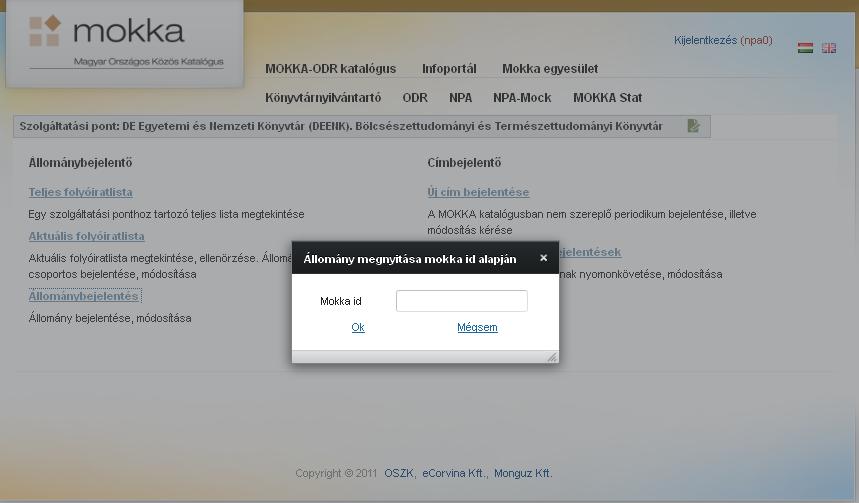Select the NPA-Mock tab

[522, 98]
